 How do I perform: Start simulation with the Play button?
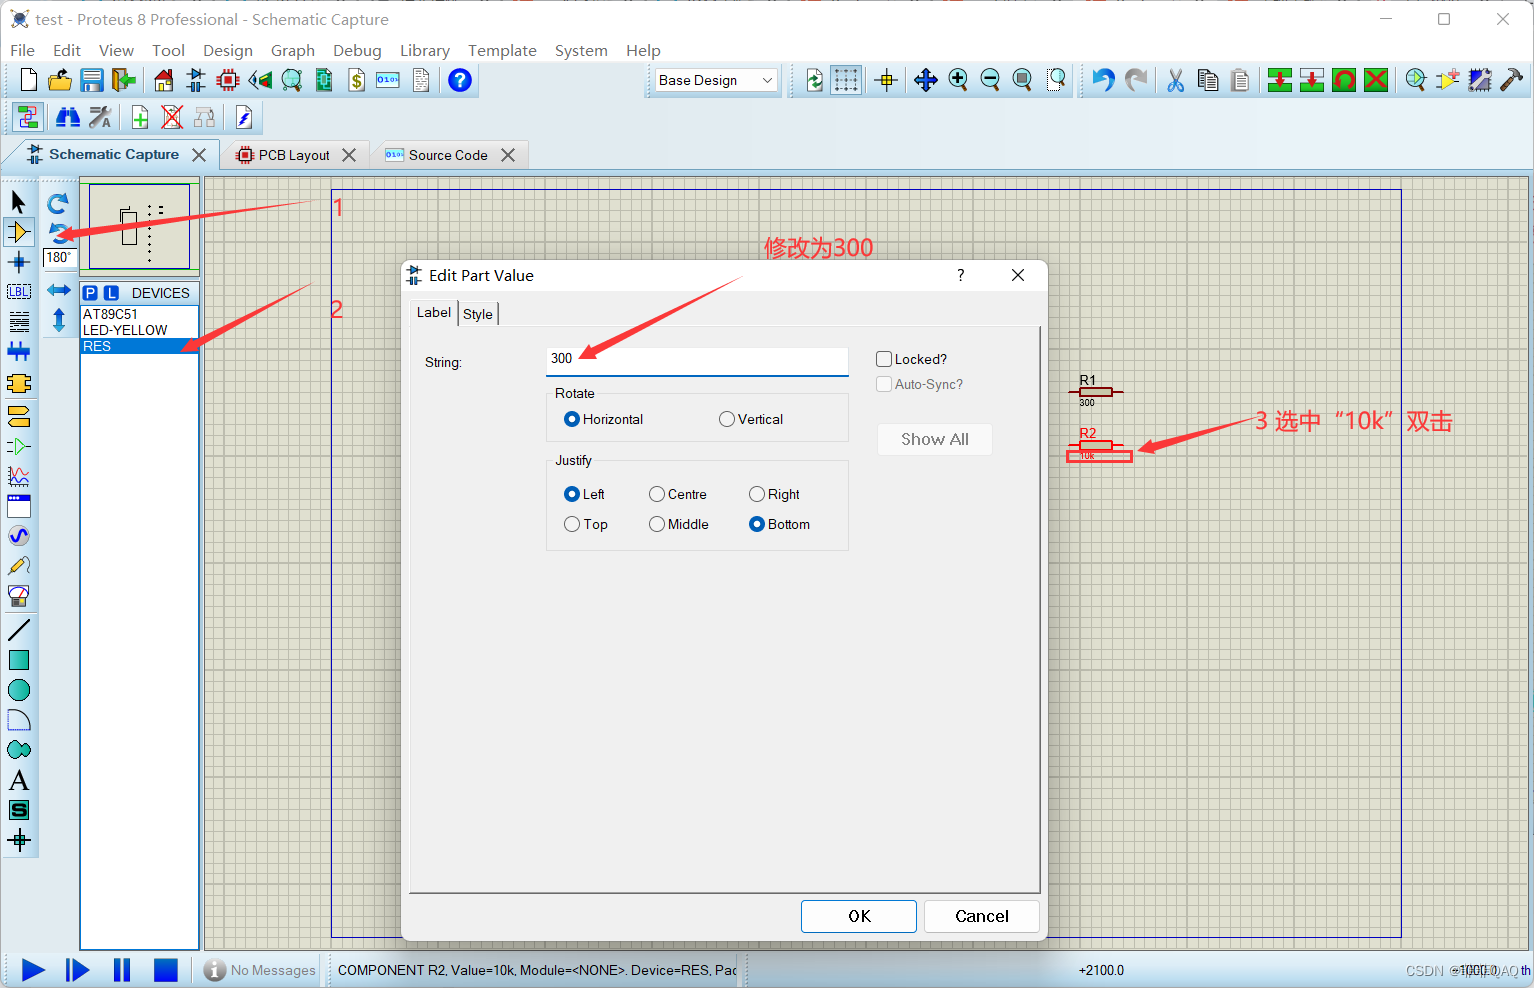pyautogui.click(x=33, y=970)
